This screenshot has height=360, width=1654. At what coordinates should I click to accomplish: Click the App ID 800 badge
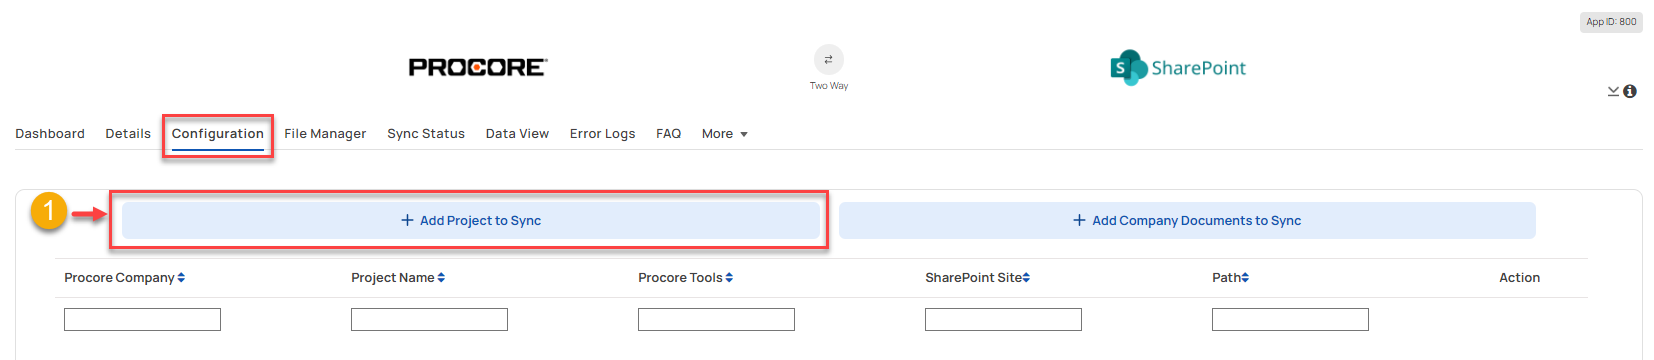1611,22
